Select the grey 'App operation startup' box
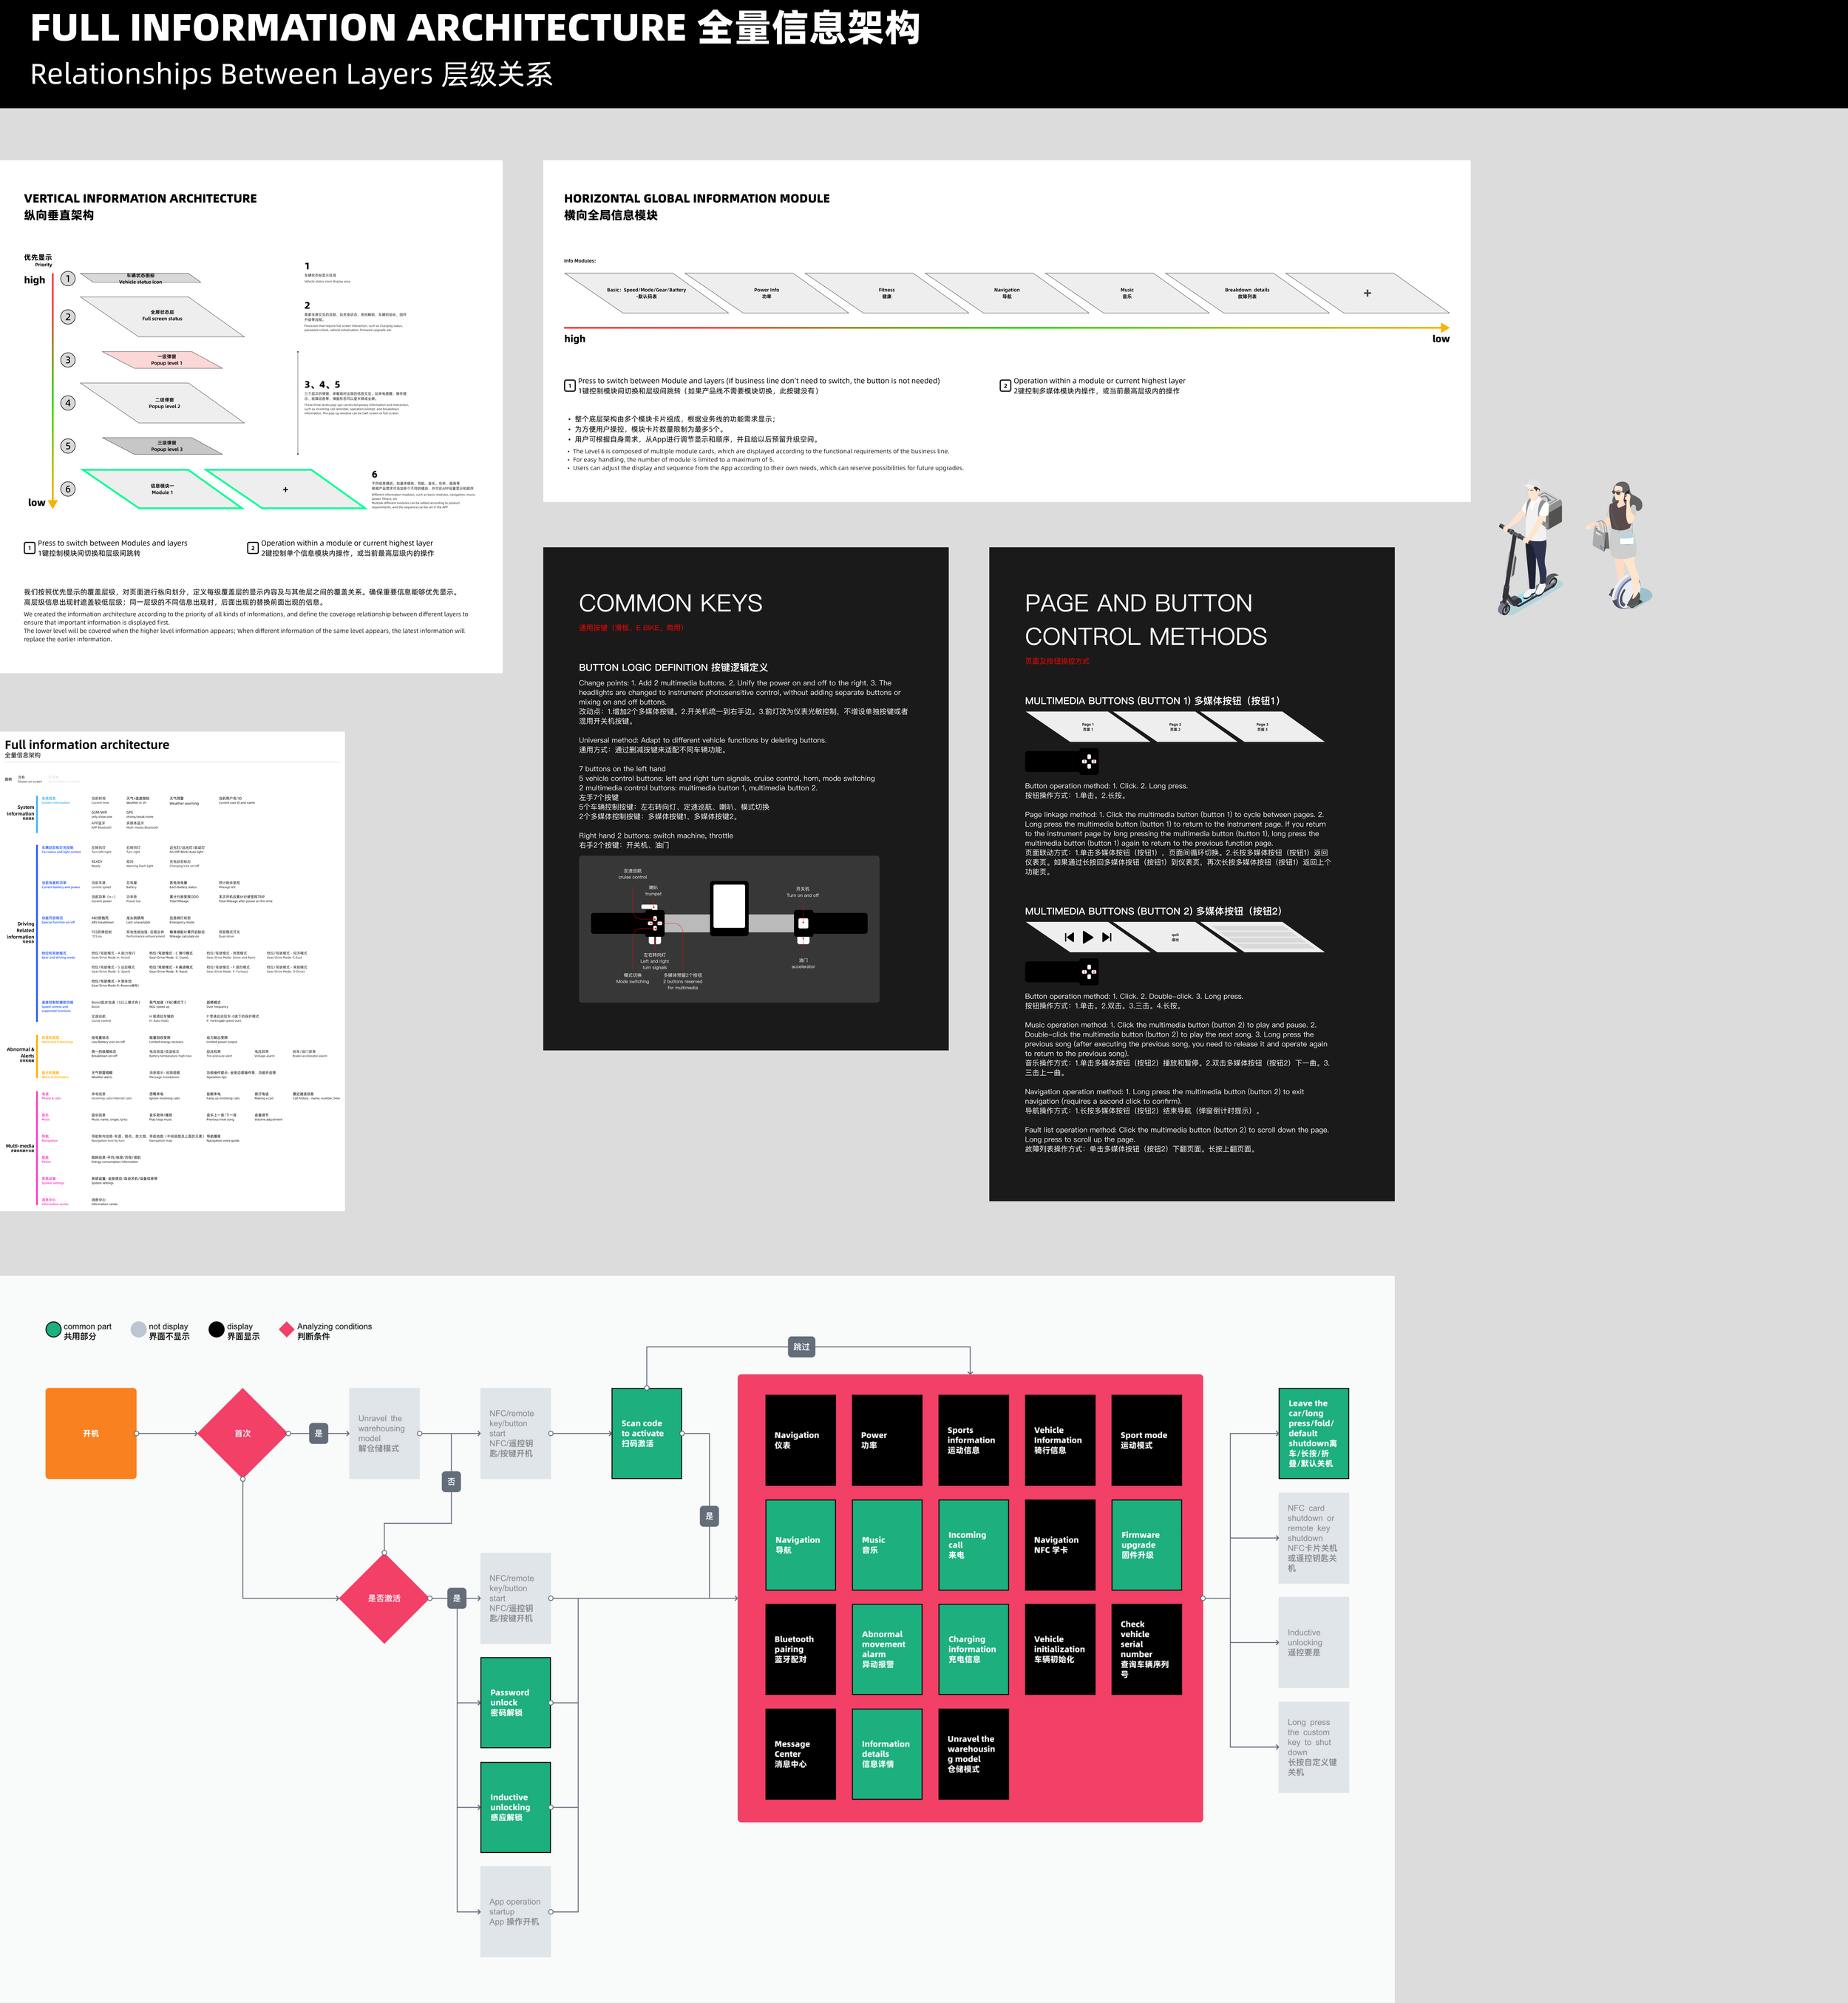Screen dimensions: 1848x2003 [515, 1911]
